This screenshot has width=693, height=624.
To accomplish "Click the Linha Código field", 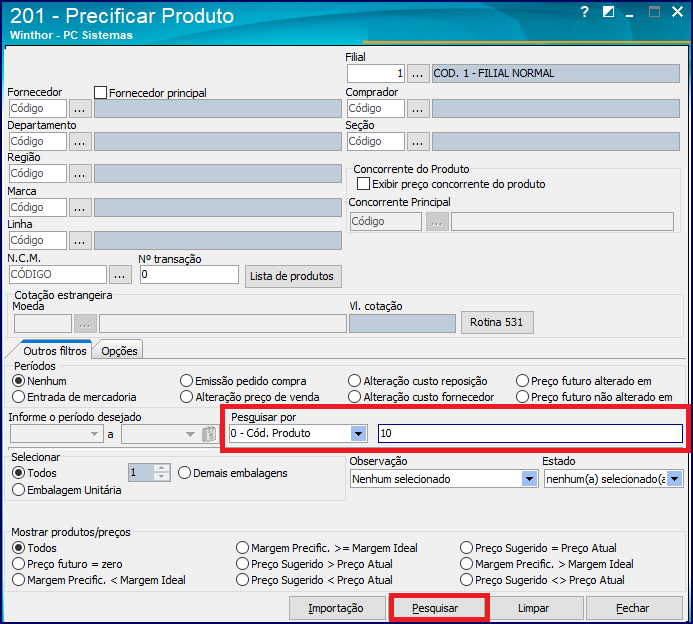I will 38,240.
